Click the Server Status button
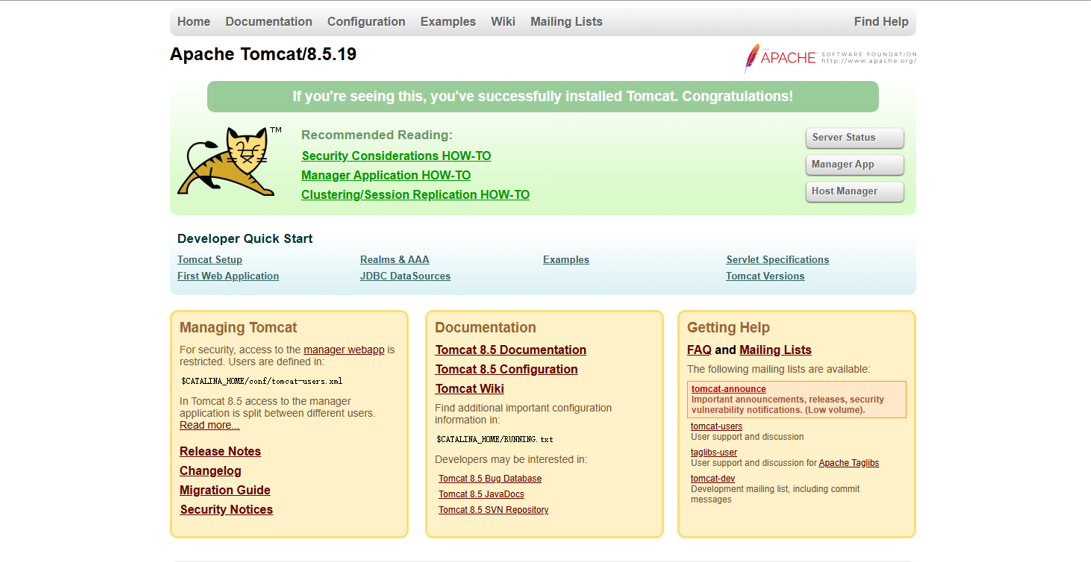This screenshot has height=562, width=1091. tap(854, 138)
